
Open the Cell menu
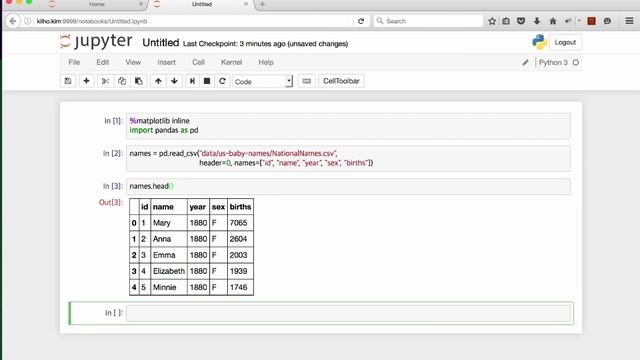198,62
